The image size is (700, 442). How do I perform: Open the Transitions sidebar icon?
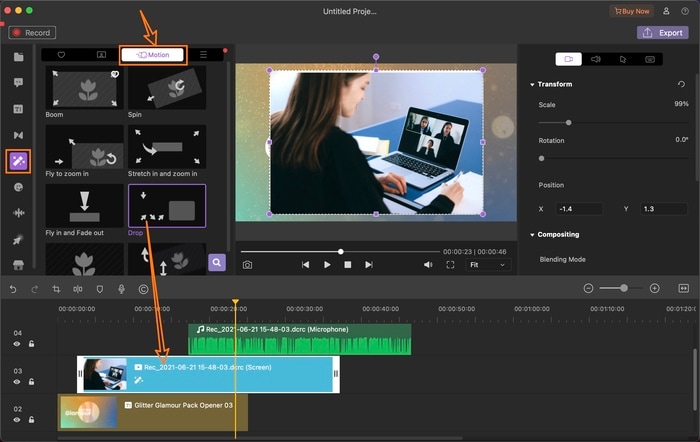18,135
